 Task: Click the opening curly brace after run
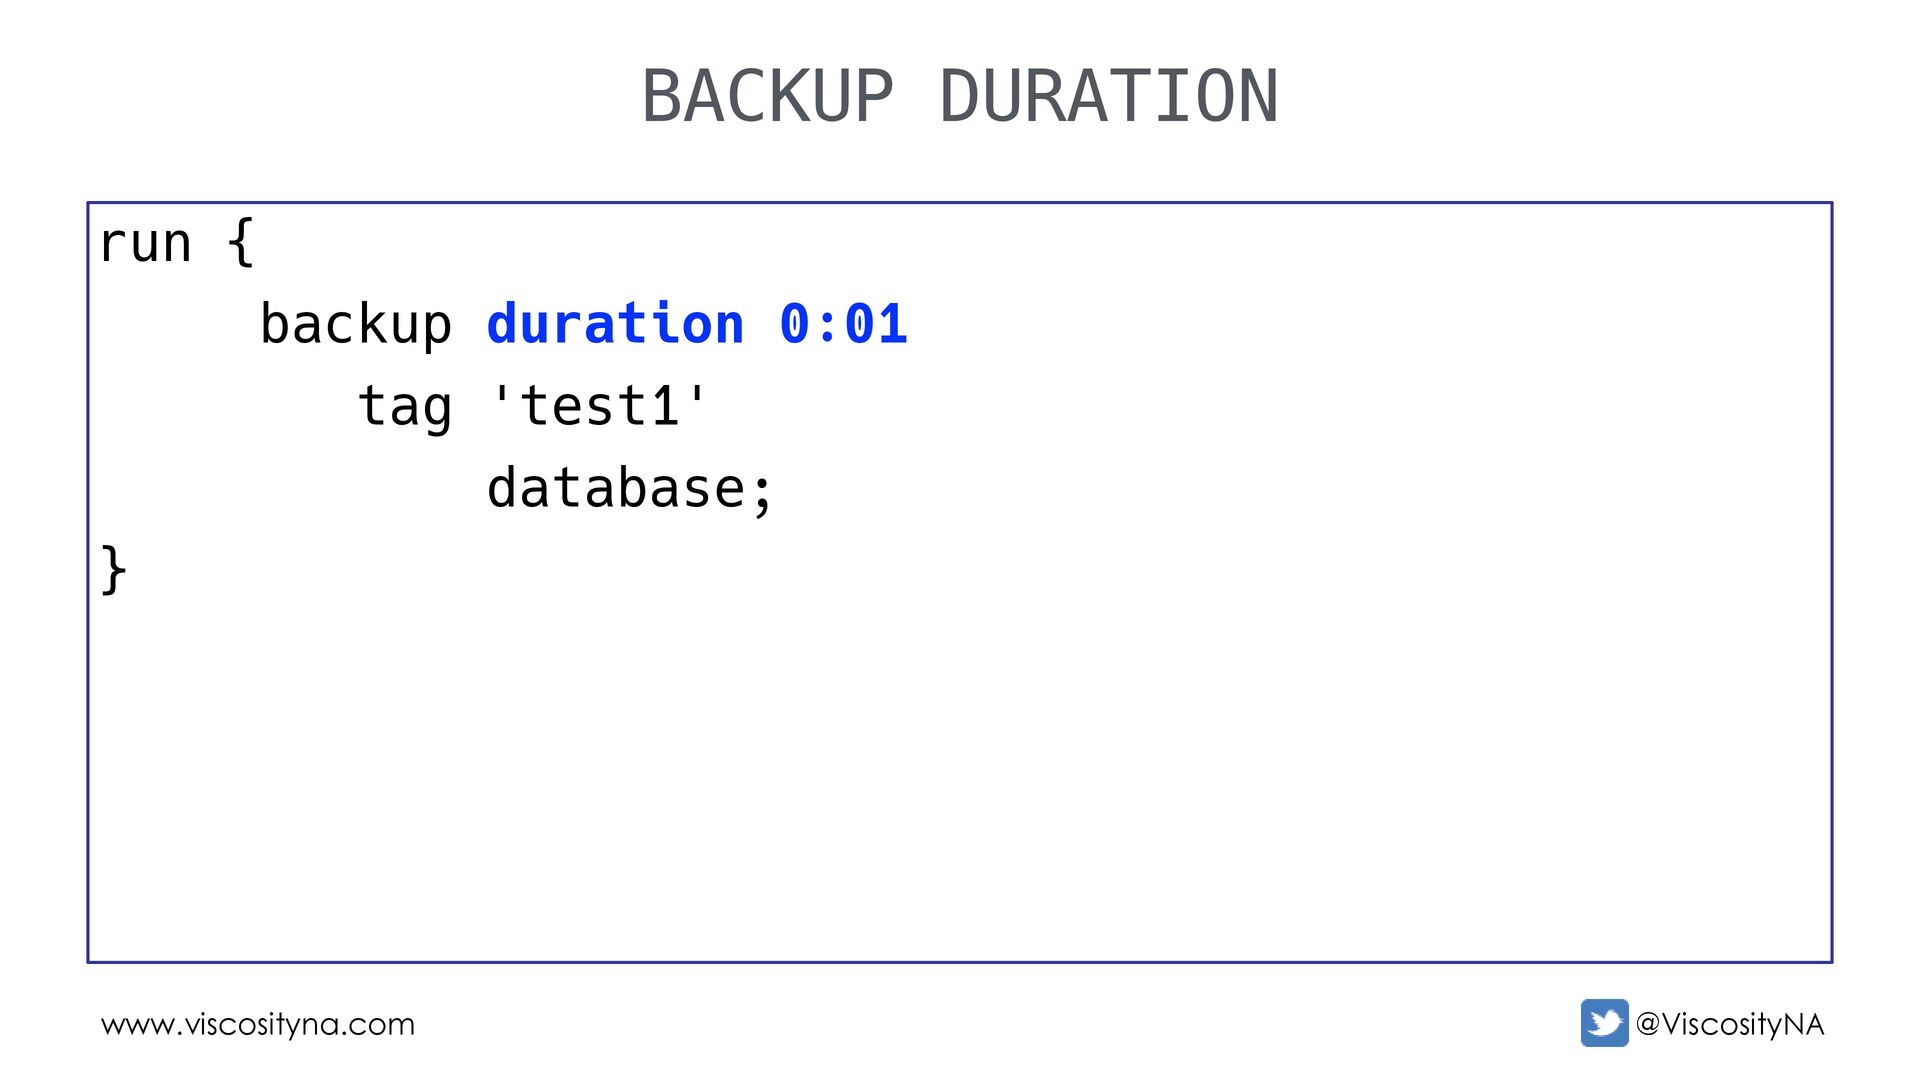(241, 243)
